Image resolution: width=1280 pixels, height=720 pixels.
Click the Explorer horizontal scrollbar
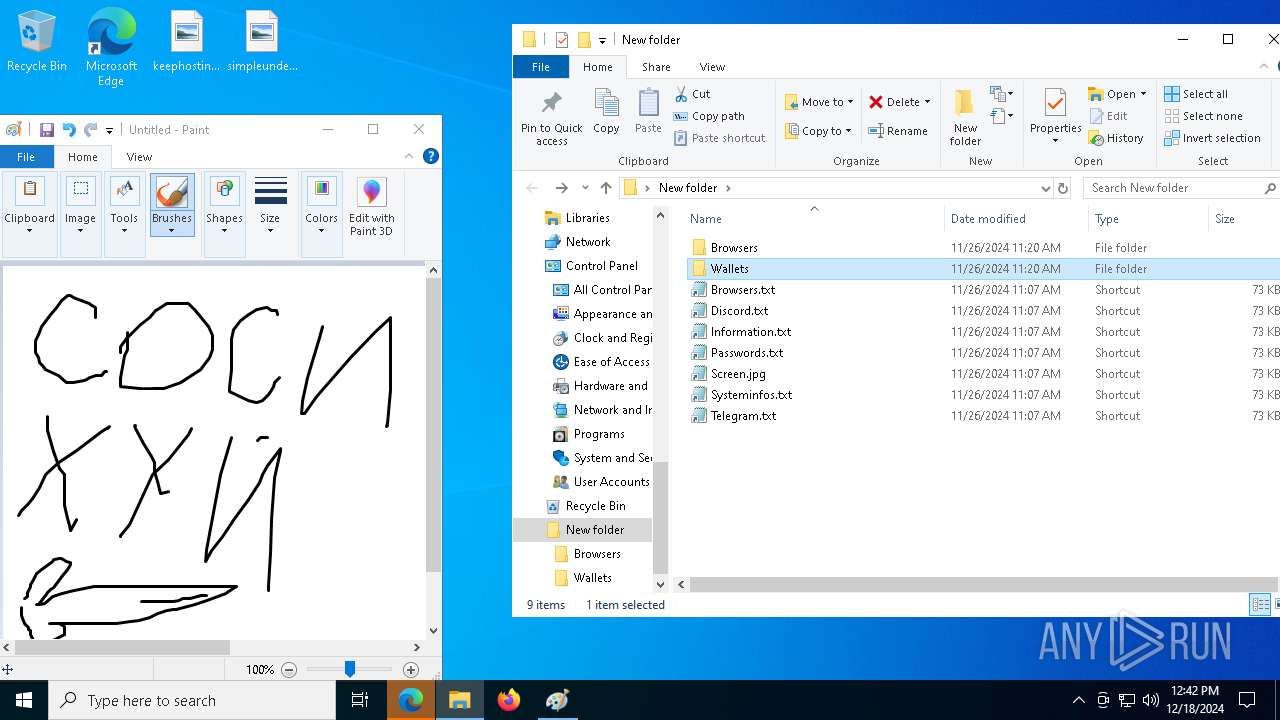pyautogui.click(x=983, y=584)
